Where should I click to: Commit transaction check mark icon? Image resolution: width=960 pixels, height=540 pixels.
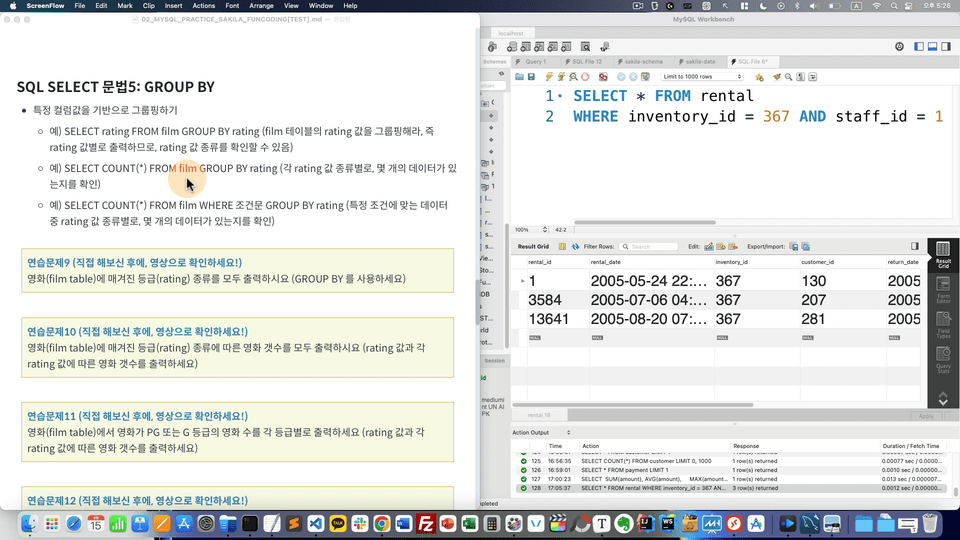621,77
